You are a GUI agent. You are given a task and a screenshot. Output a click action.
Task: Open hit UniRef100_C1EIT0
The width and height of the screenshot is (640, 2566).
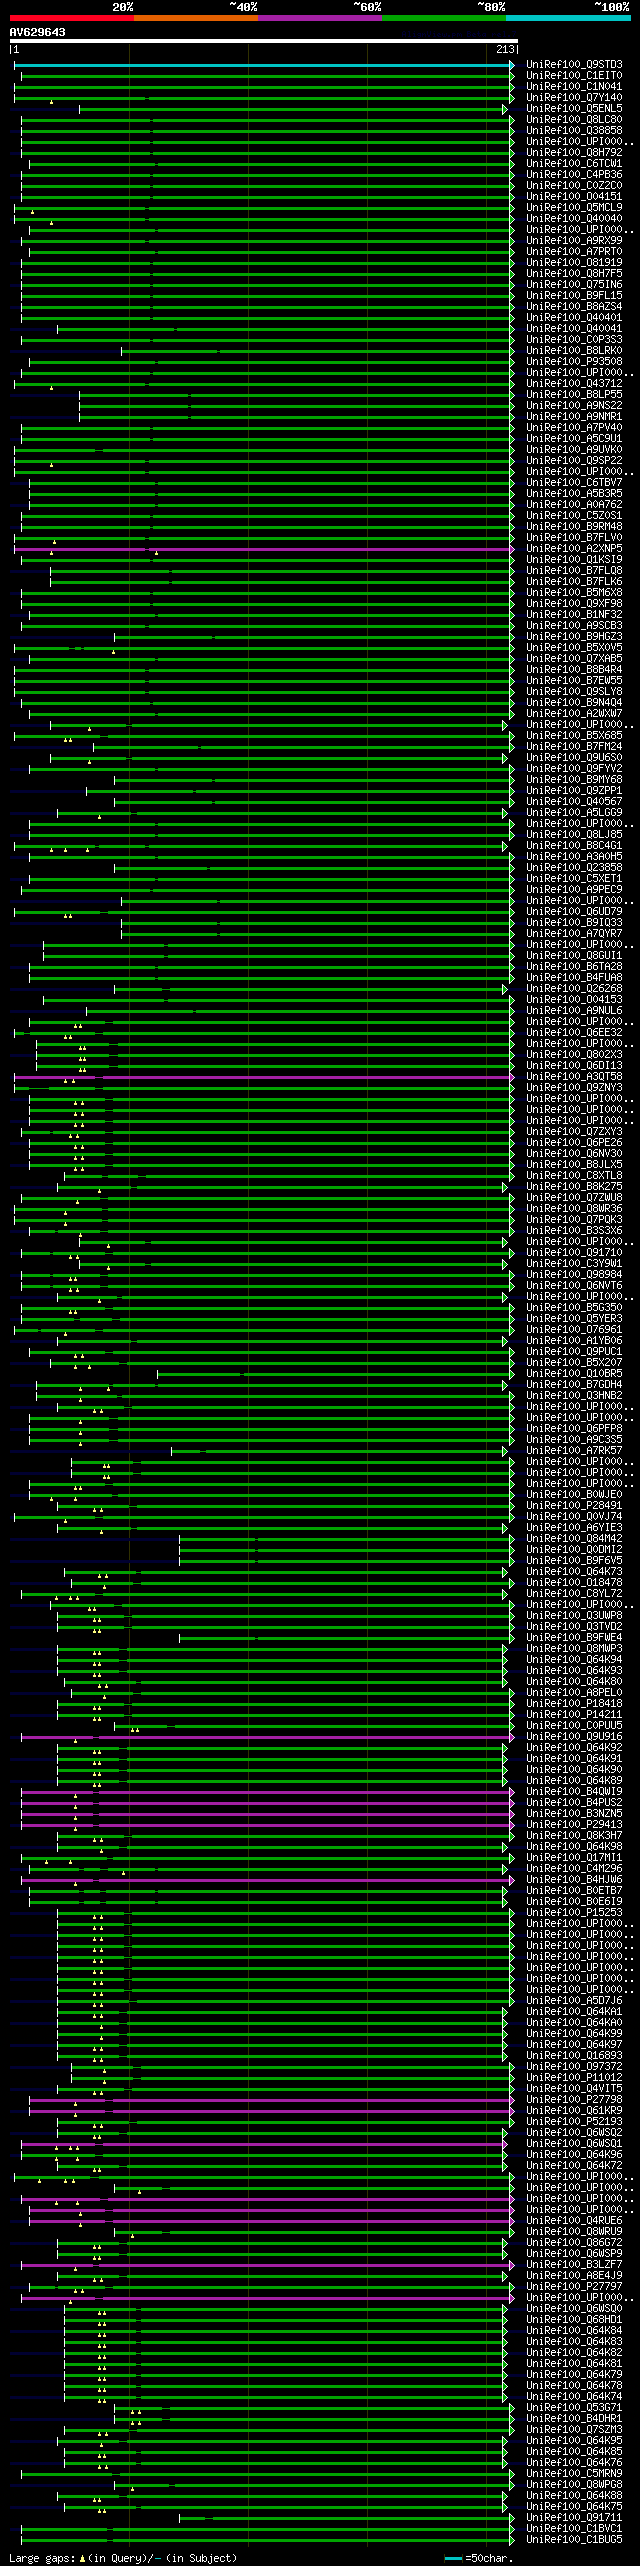[x=574, y=76]
